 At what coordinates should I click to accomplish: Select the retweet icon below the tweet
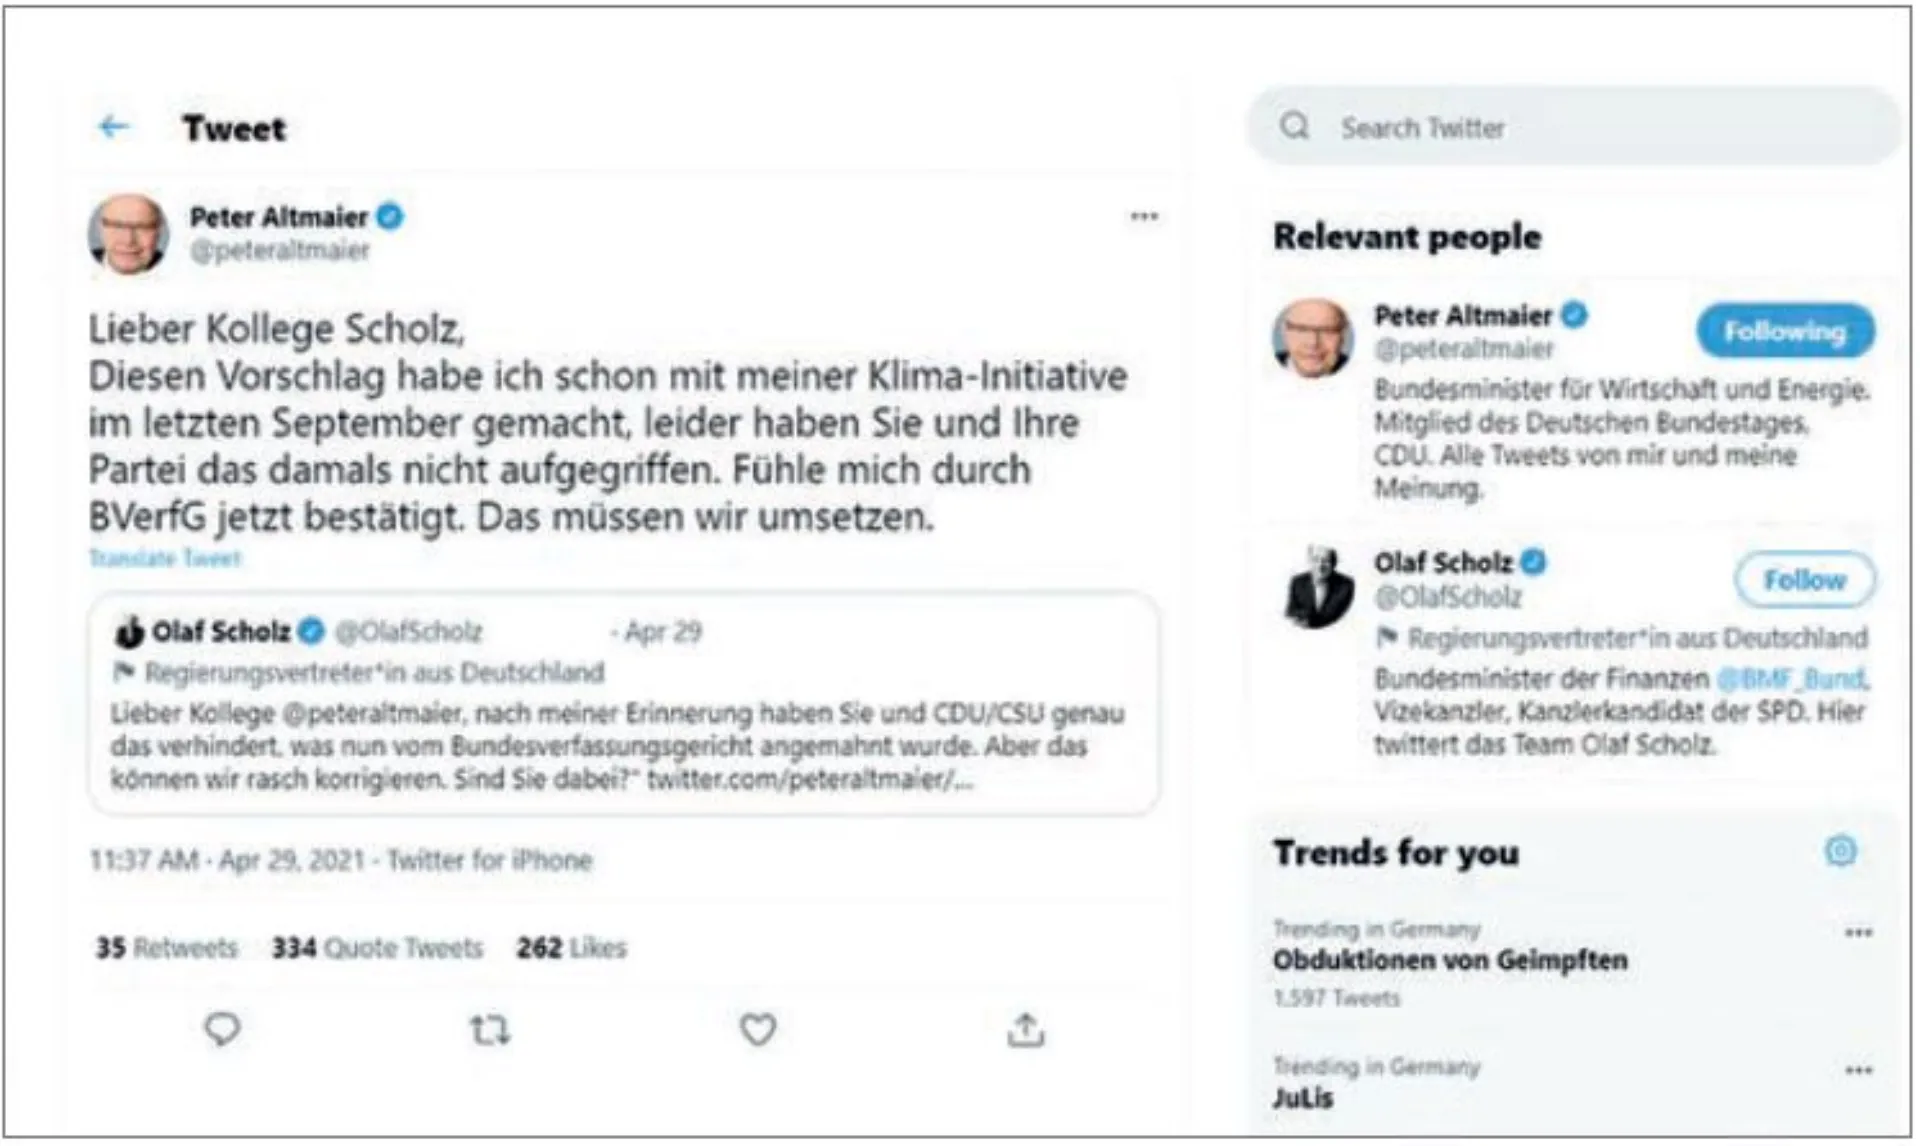[490, 1028]
